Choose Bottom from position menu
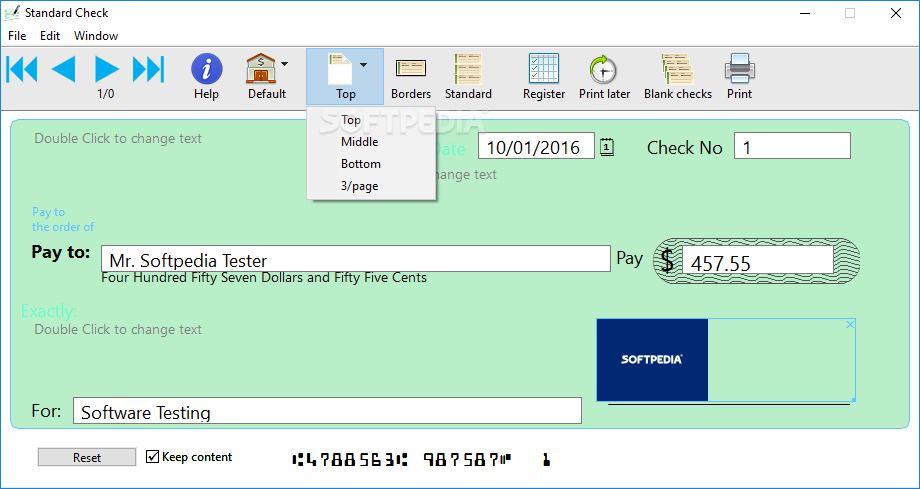The image size is (920, 489). coord(371,164)
